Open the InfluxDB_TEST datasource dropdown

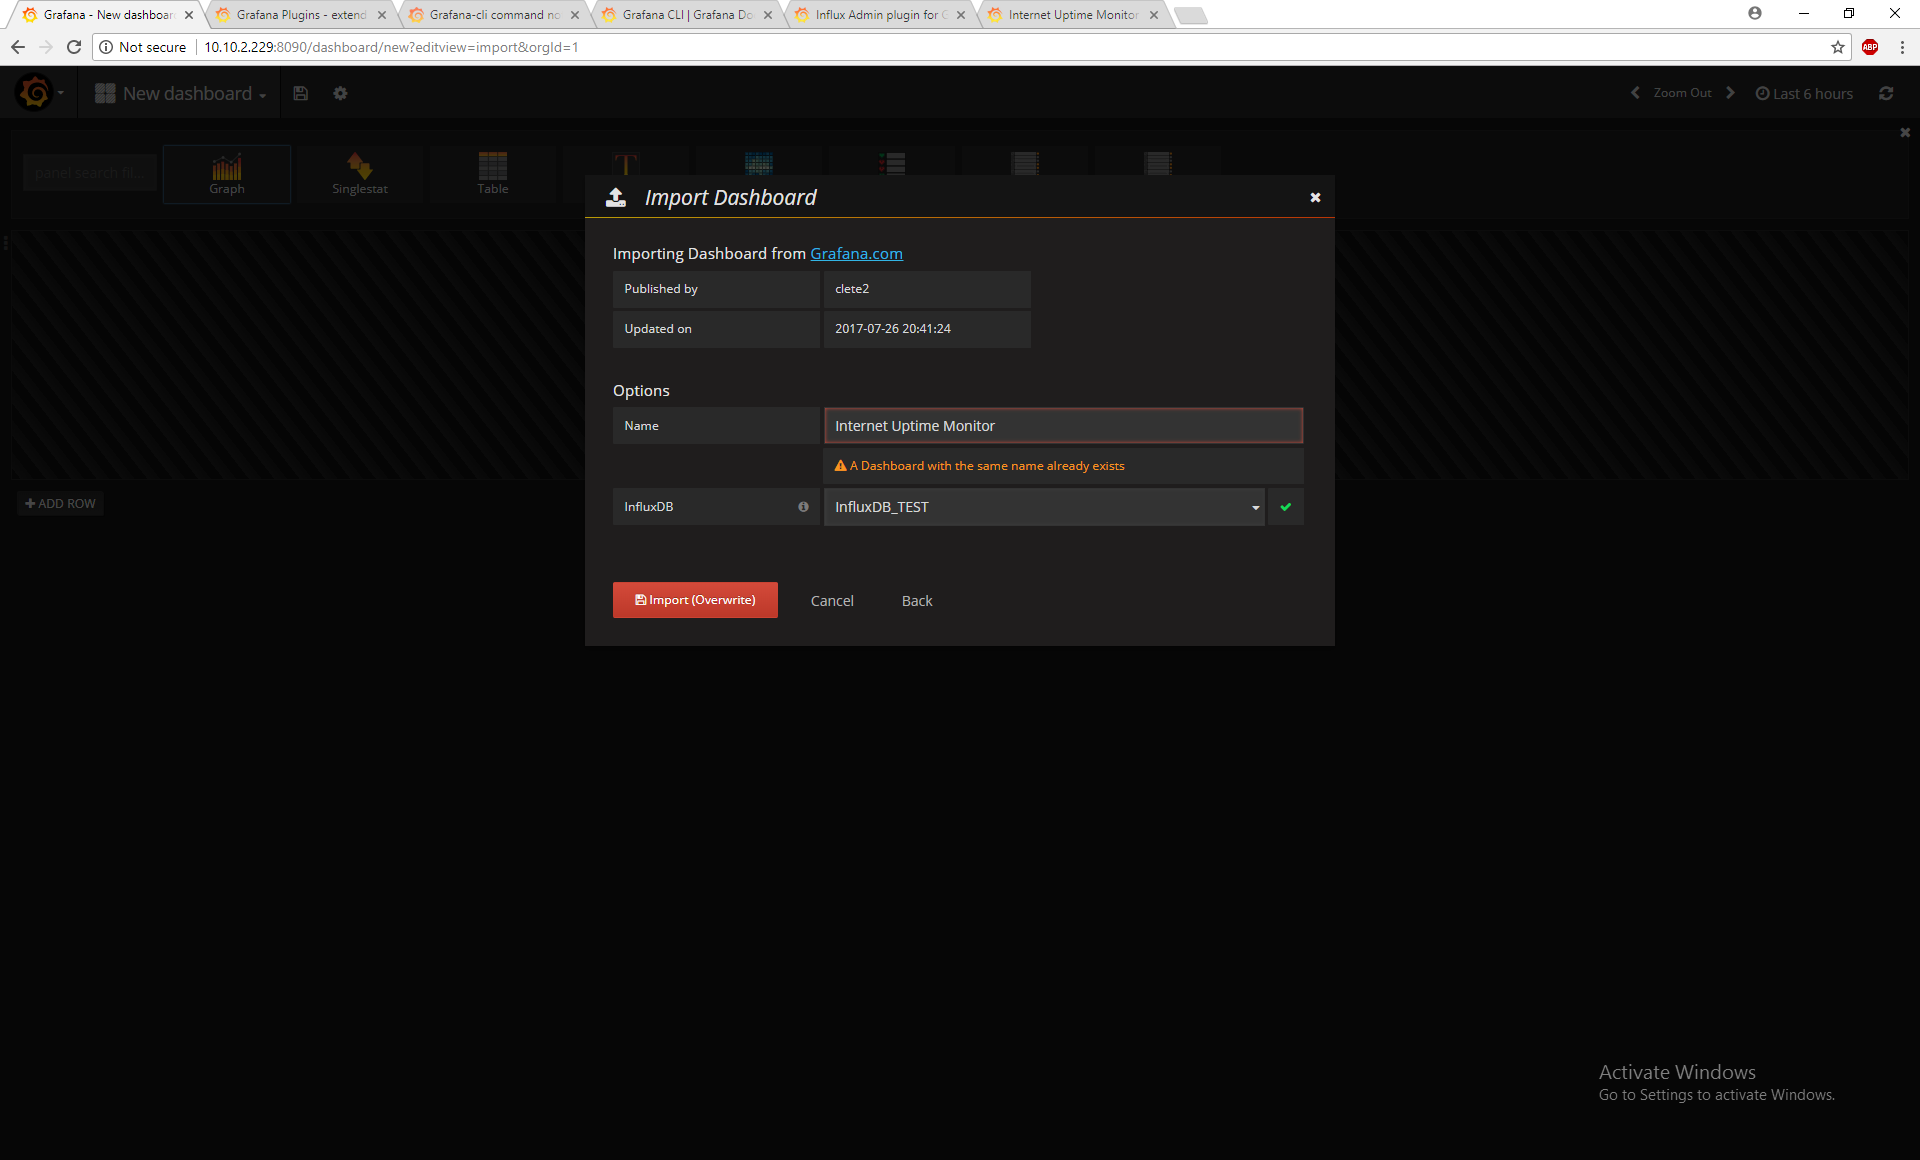(x=1044, y=507)
